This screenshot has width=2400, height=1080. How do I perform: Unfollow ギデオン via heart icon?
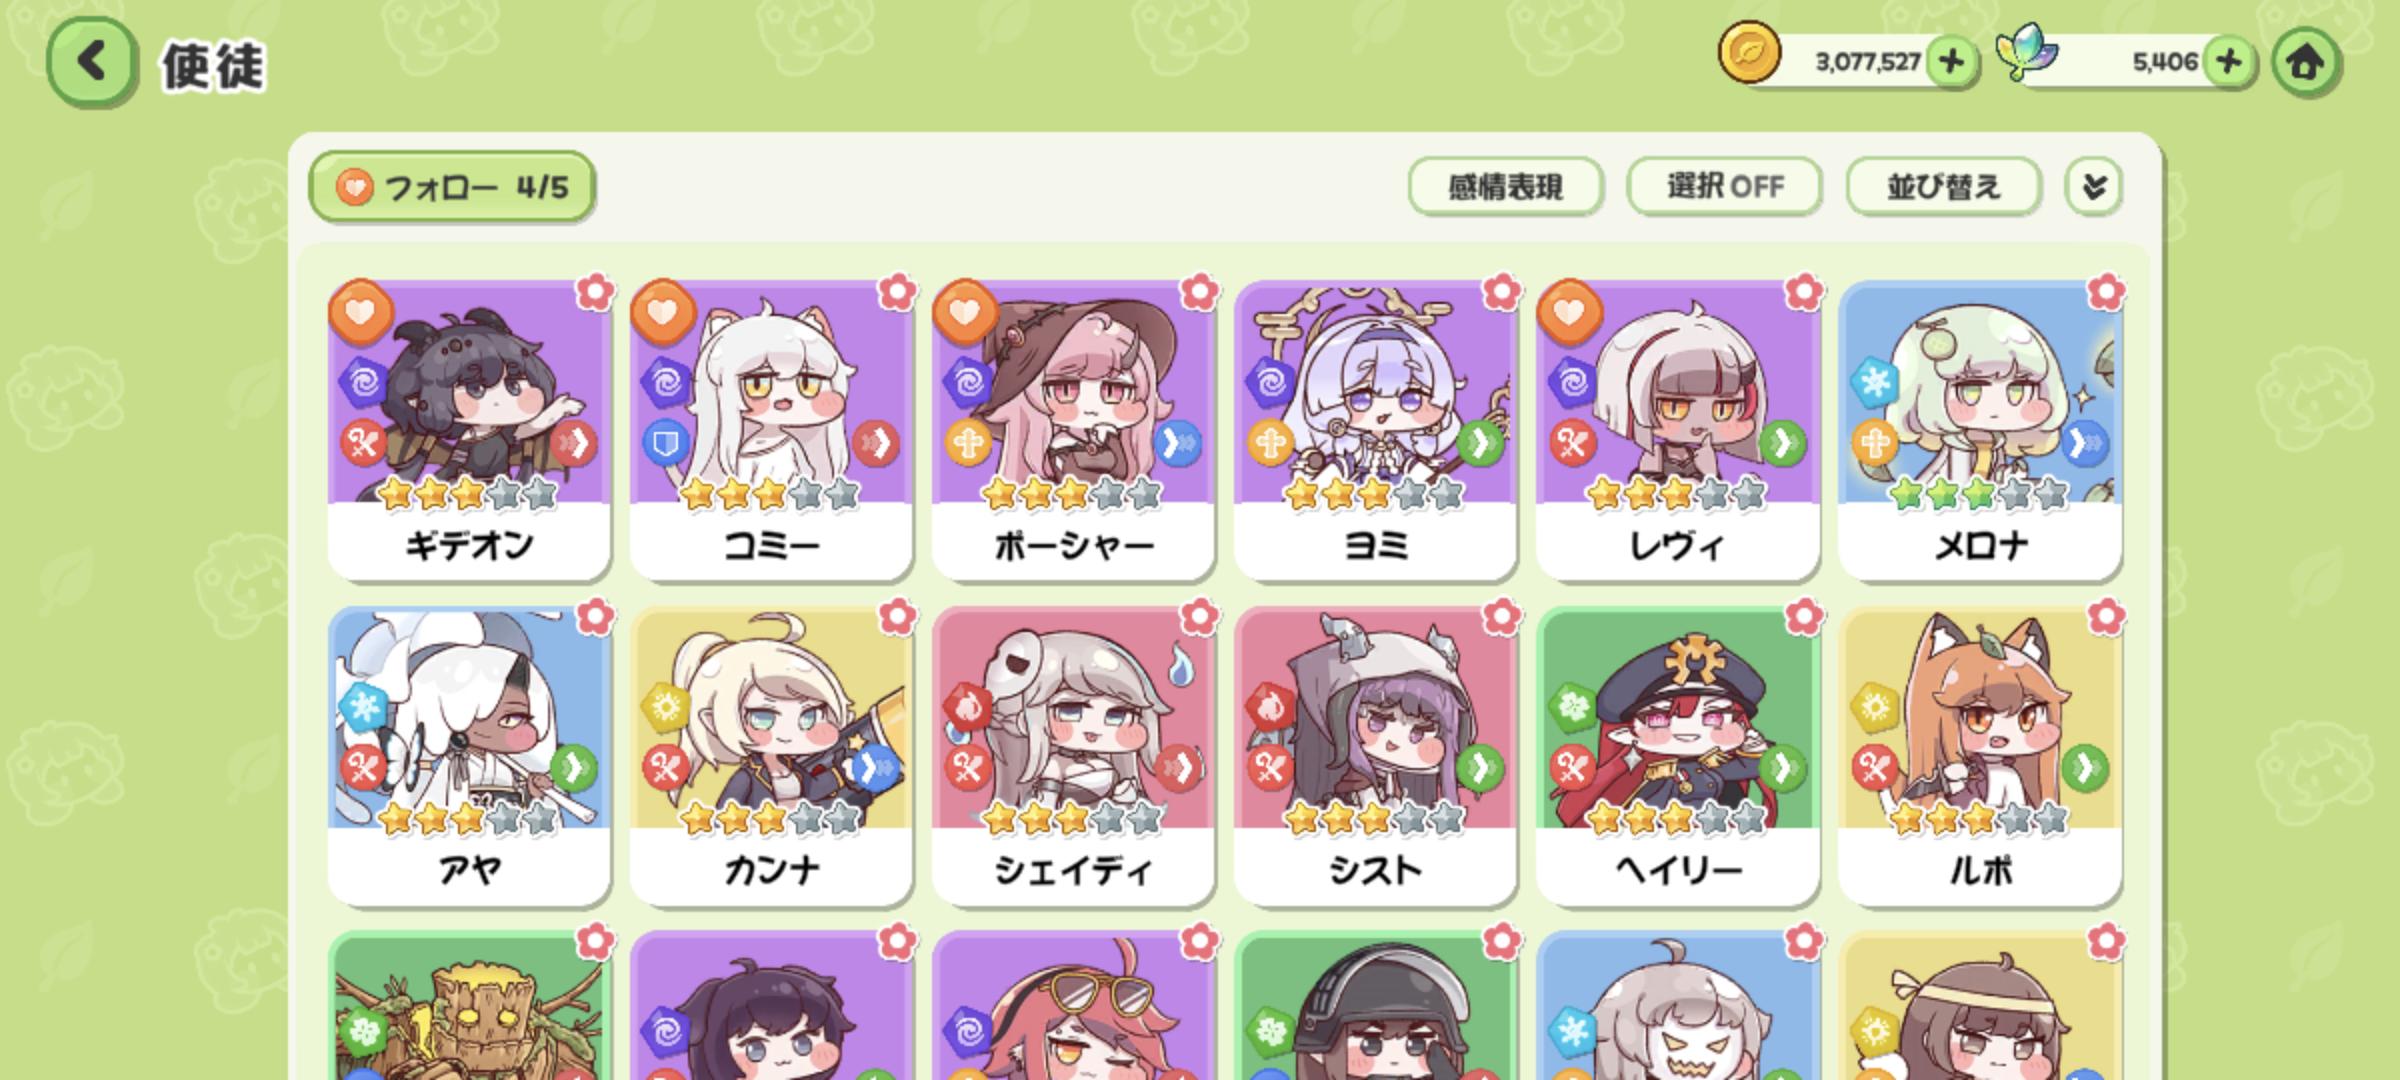[x=361, y=312]
